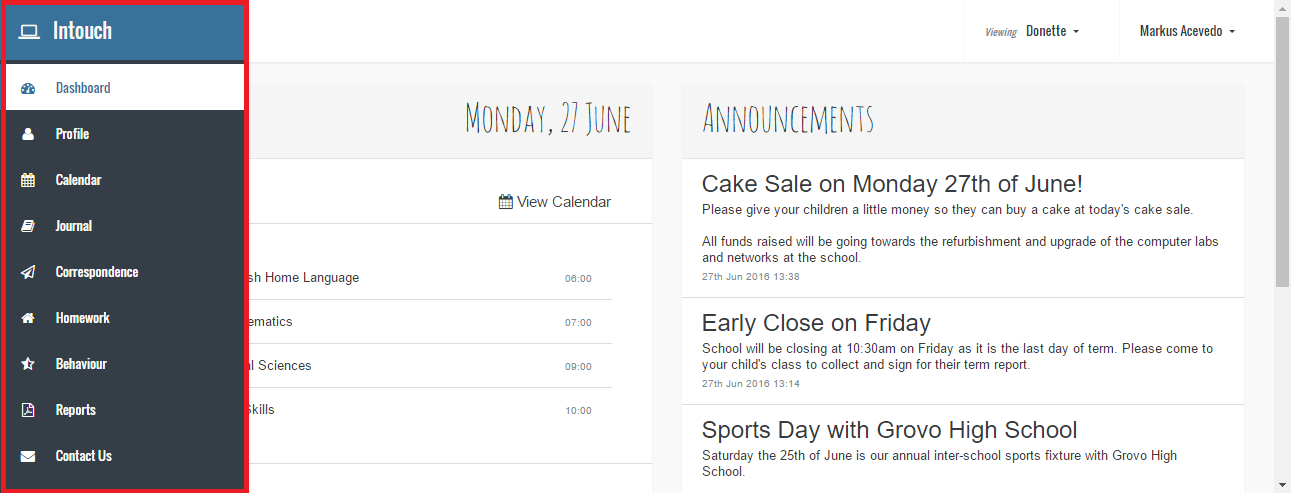Click the Profile person icon
The height and width of the screenshot is (493, 1291).
(28, 134)
